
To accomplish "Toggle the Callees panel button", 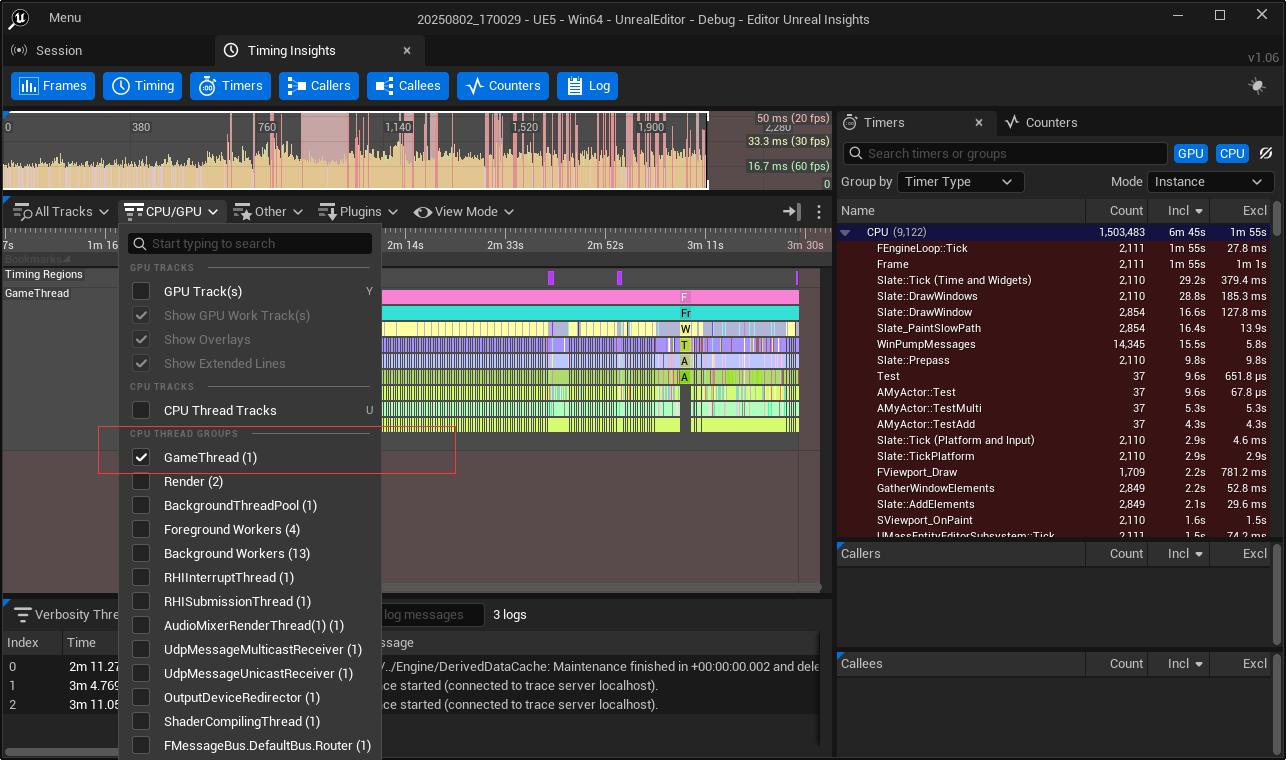I will 408,86.
